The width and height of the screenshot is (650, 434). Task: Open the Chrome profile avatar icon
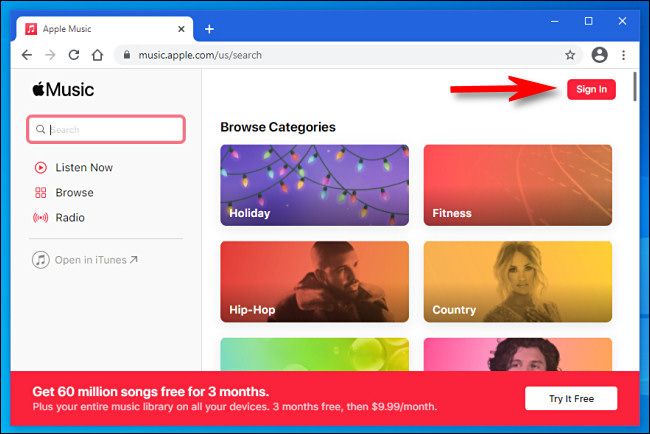(599, 55)
